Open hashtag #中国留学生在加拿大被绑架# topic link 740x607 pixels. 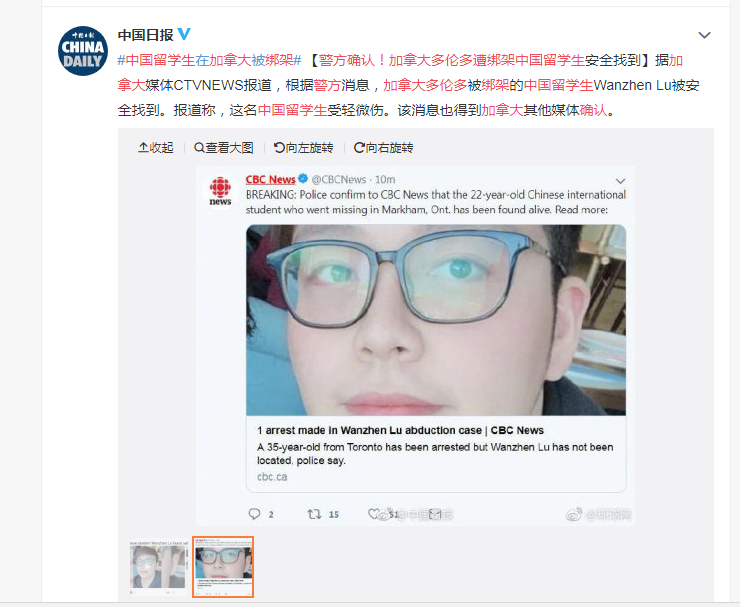(x=209, y=60)
